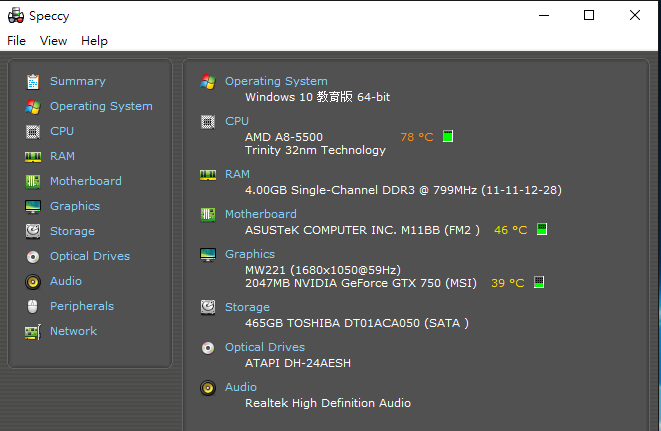The width and height of the screenshot is (661, 431).
Task: Open the Optical Drives heading link in summary
Action: click(x=265, y=347)
